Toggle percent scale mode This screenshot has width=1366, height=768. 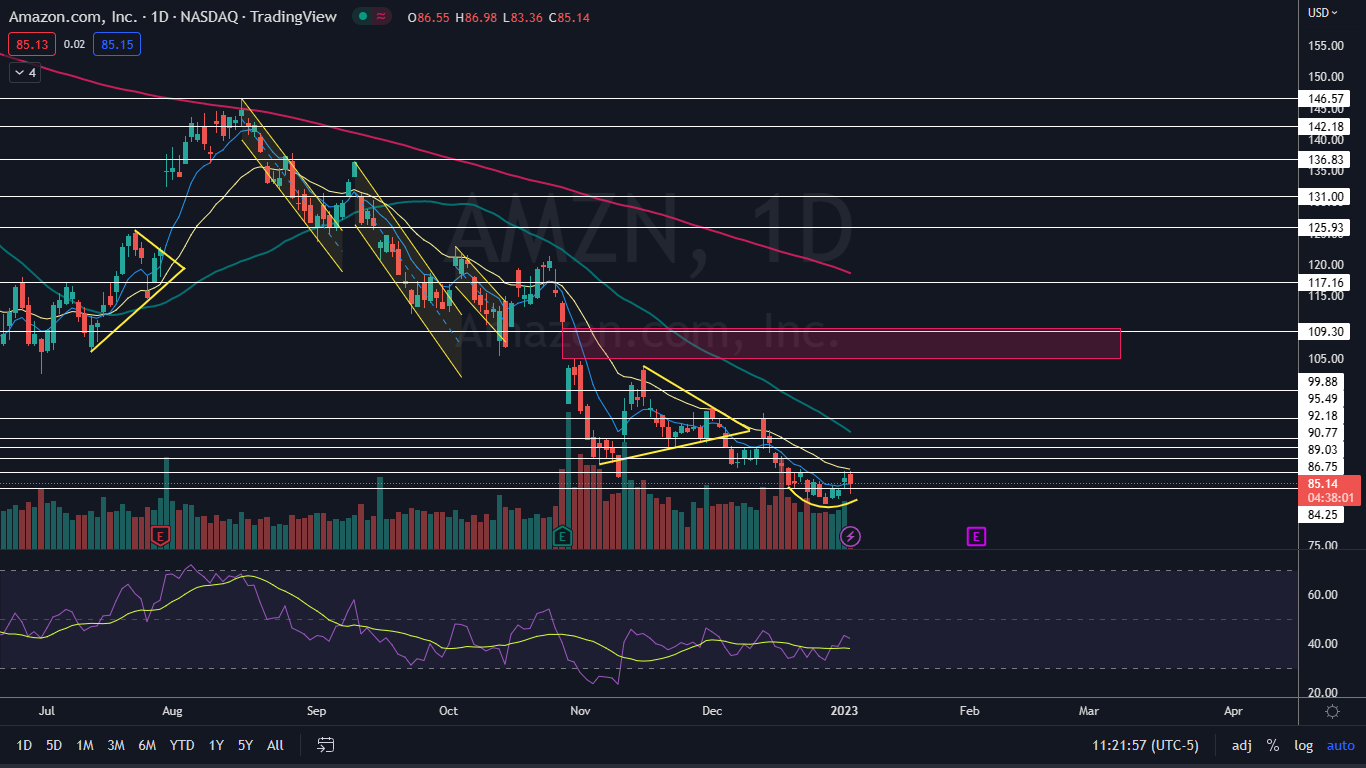[1273, 745]
